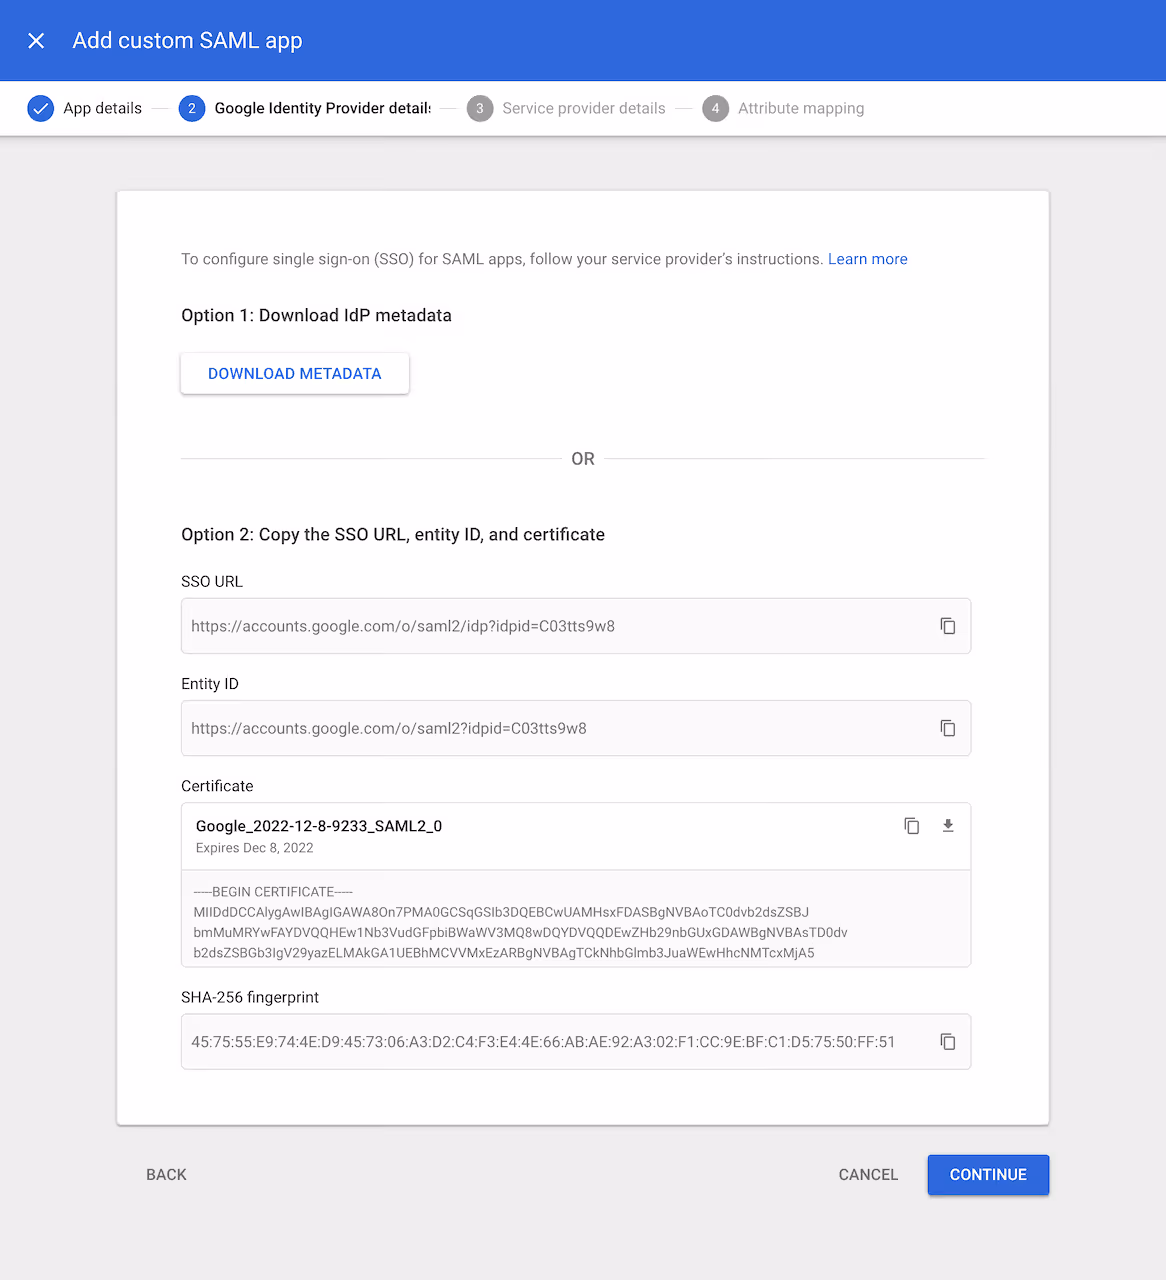Screen dimensions: 1166x1280
Task: Click the step 2 number badge
Action: 192,108
